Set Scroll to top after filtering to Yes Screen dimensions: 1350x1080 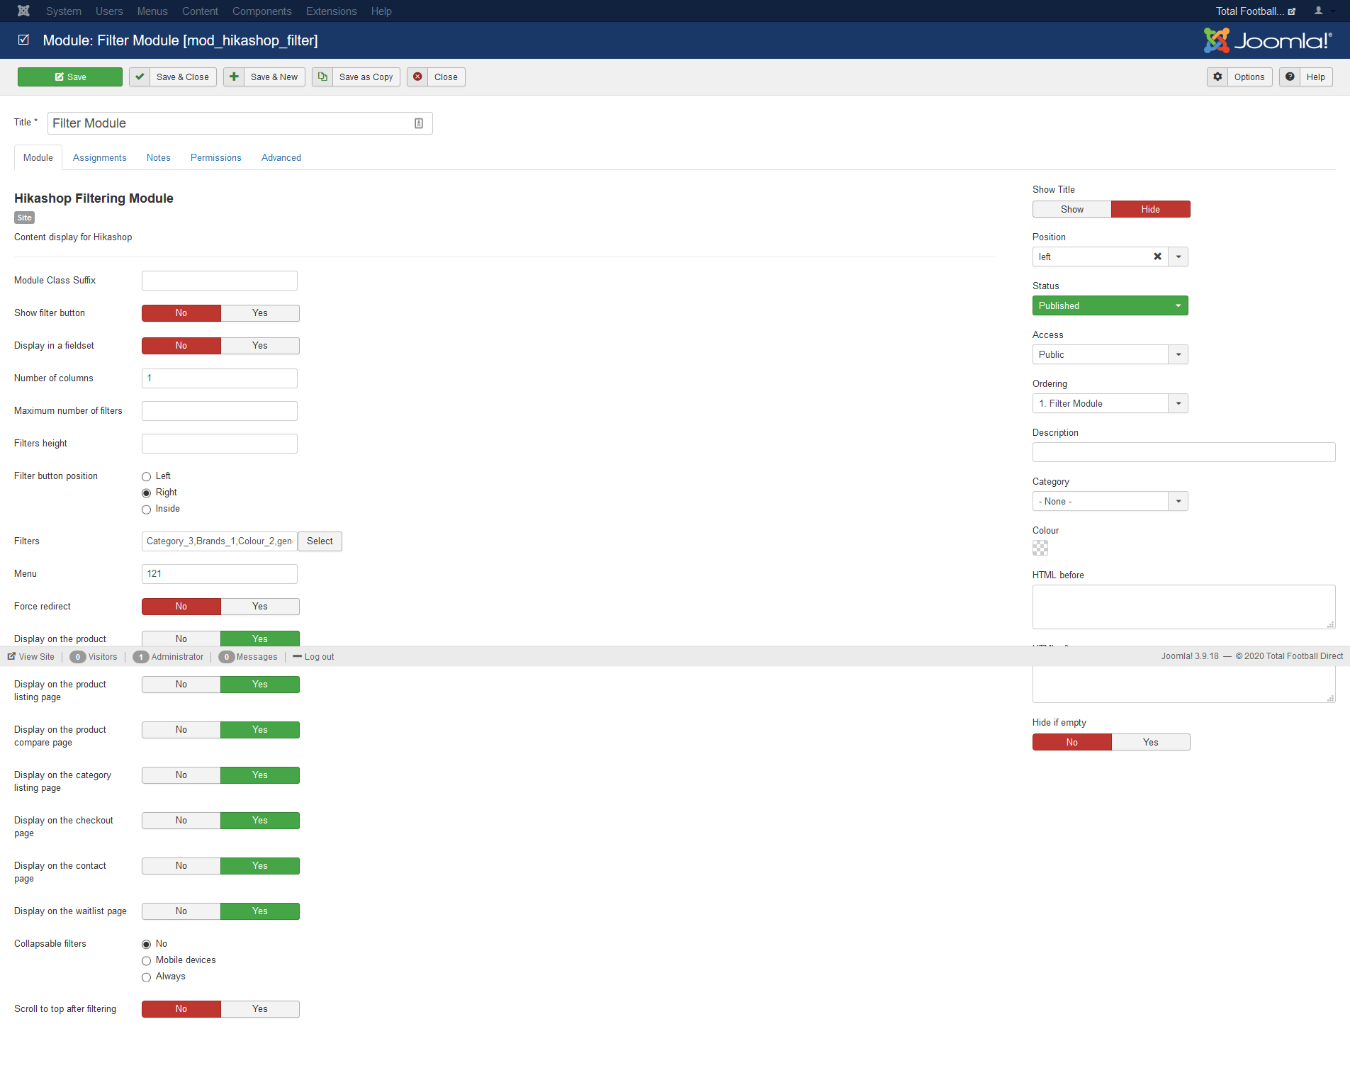click(x=260, y=1009)
